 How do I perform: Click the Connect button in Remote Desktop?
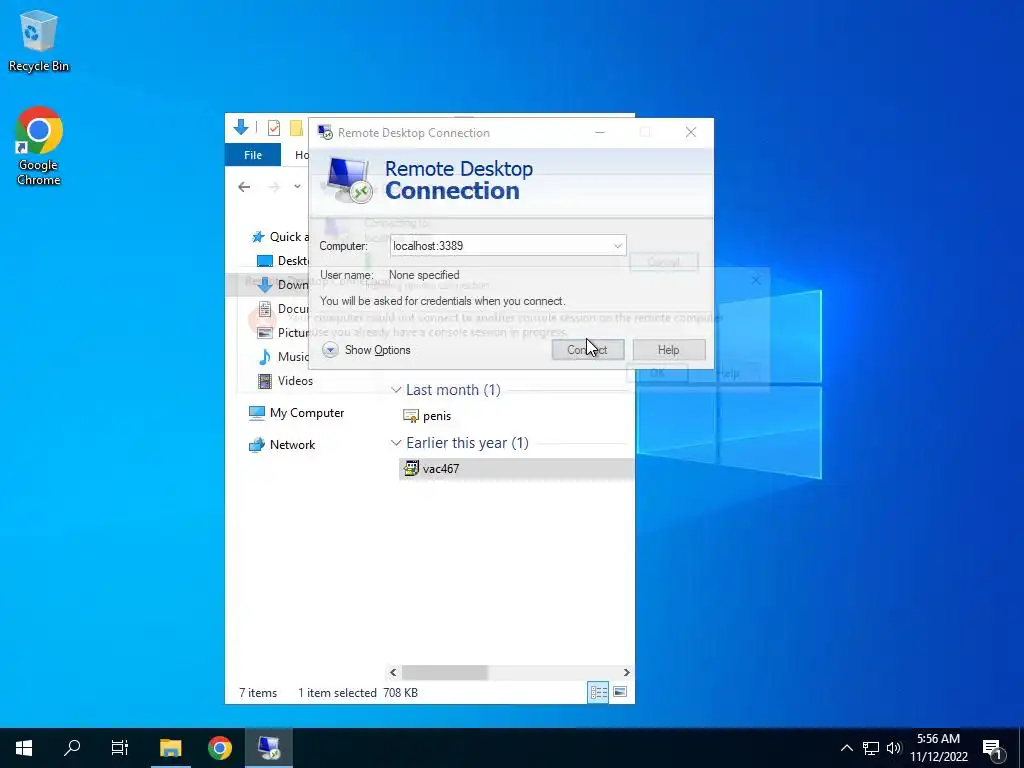pos(588,350)
